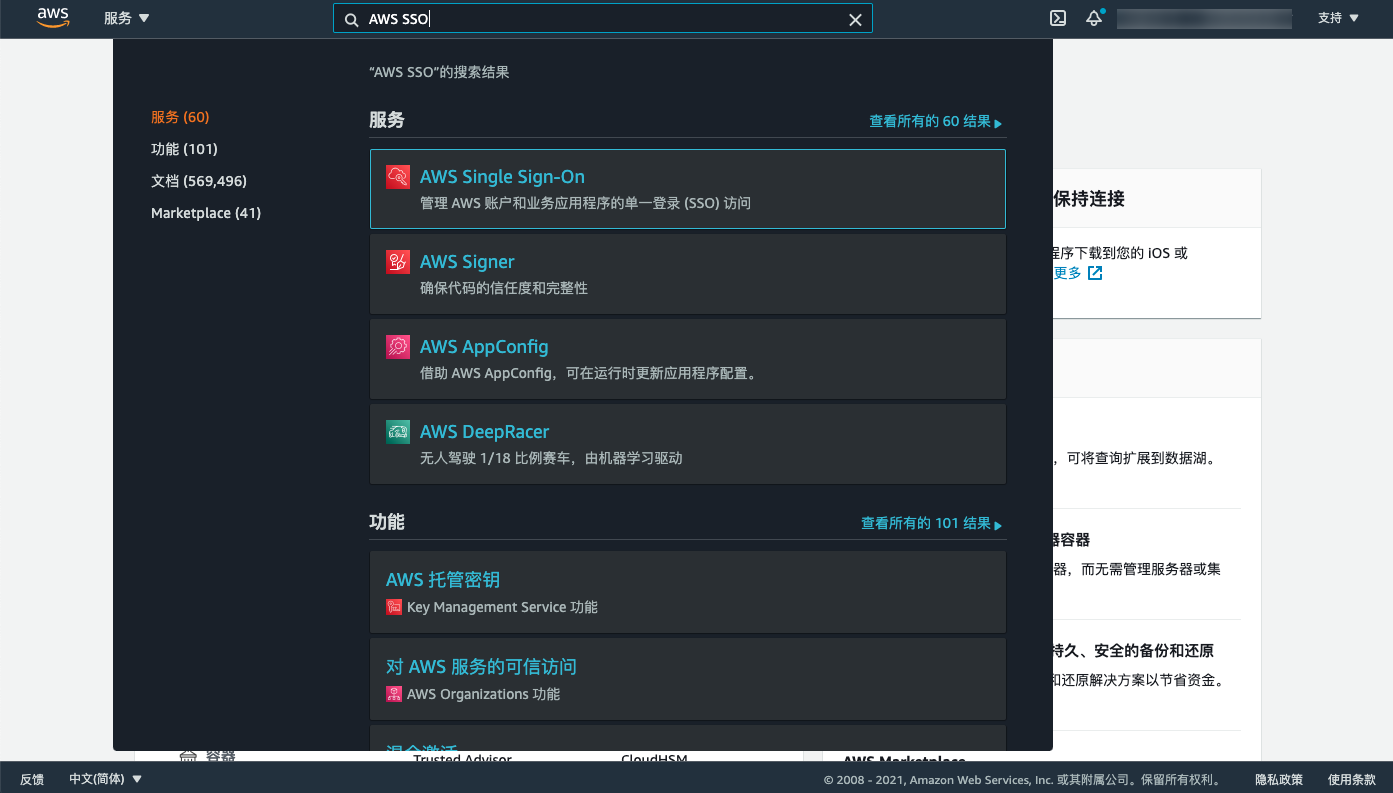
Task: Select the 功能 (101) filter category
Action: (184, 149)
